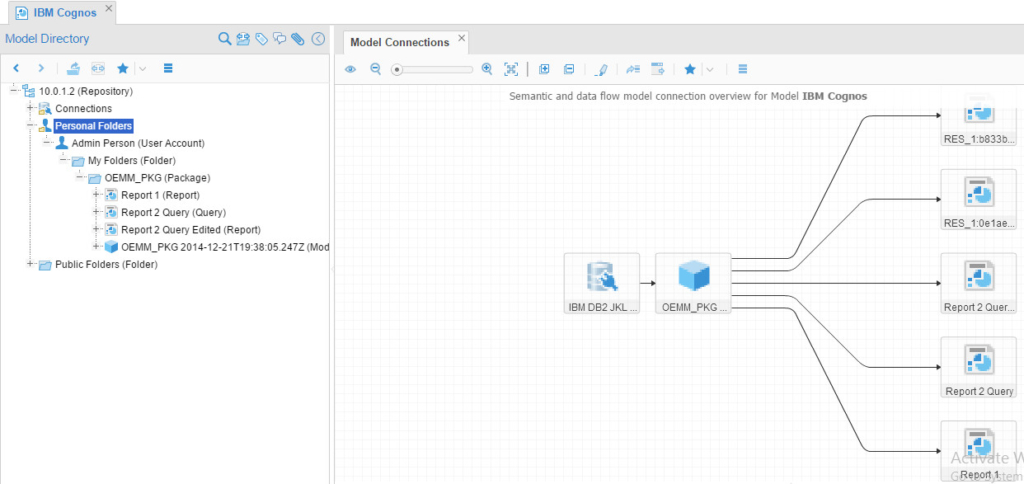
Task: Click the export window icon in diagram toolbar
Action: 658,69
